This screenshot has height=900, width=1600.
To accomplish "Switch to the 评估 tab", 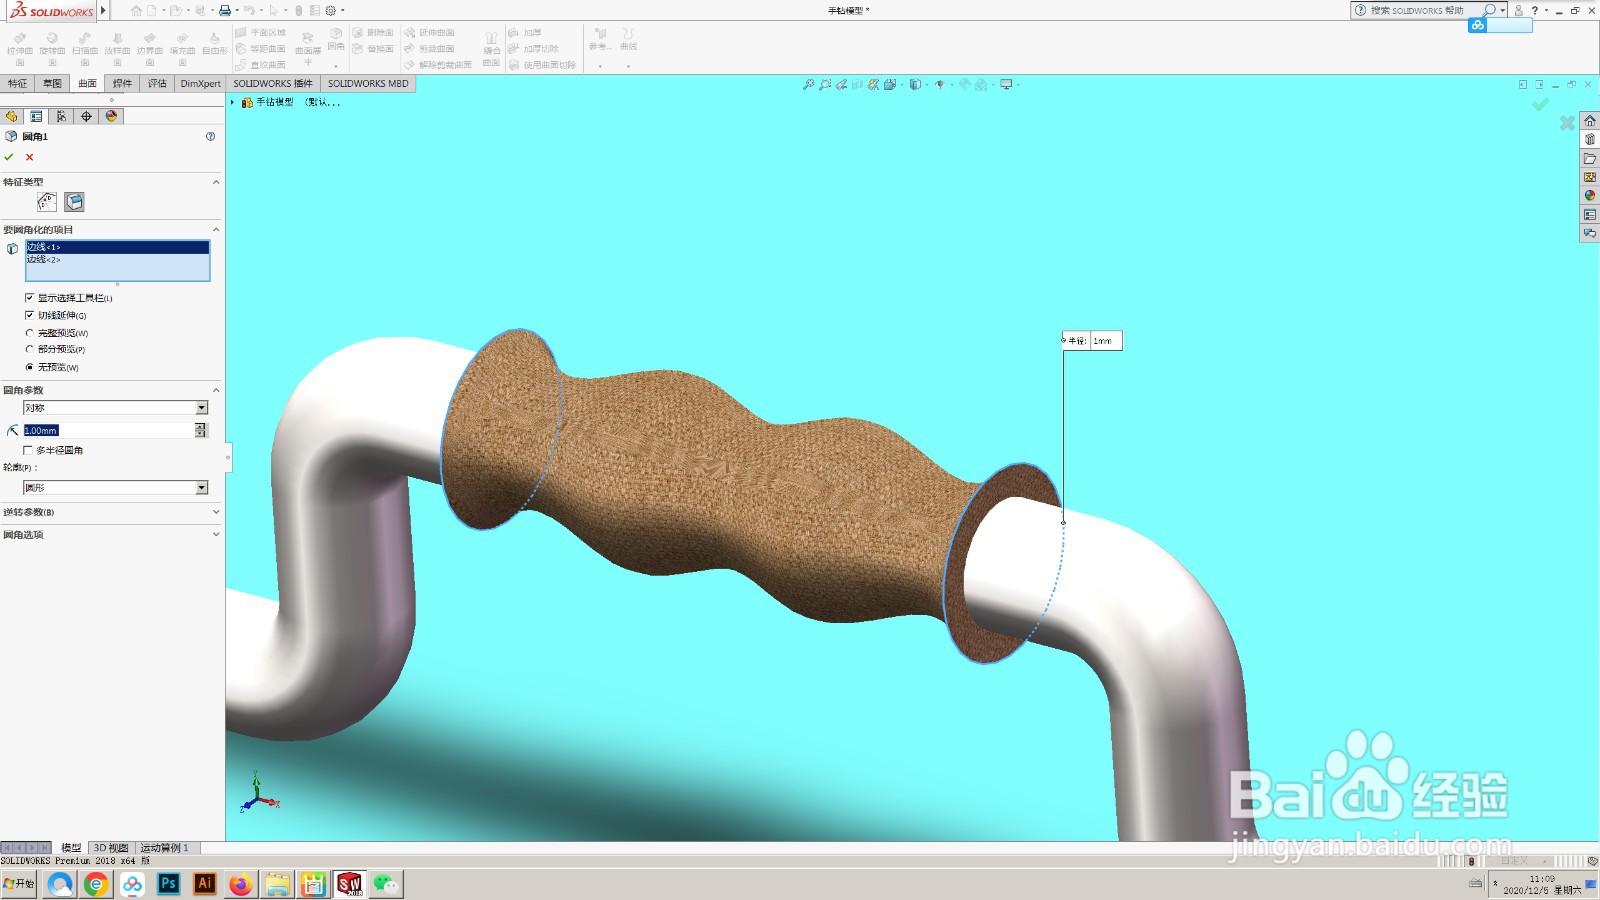I will (x=157, y=84).
